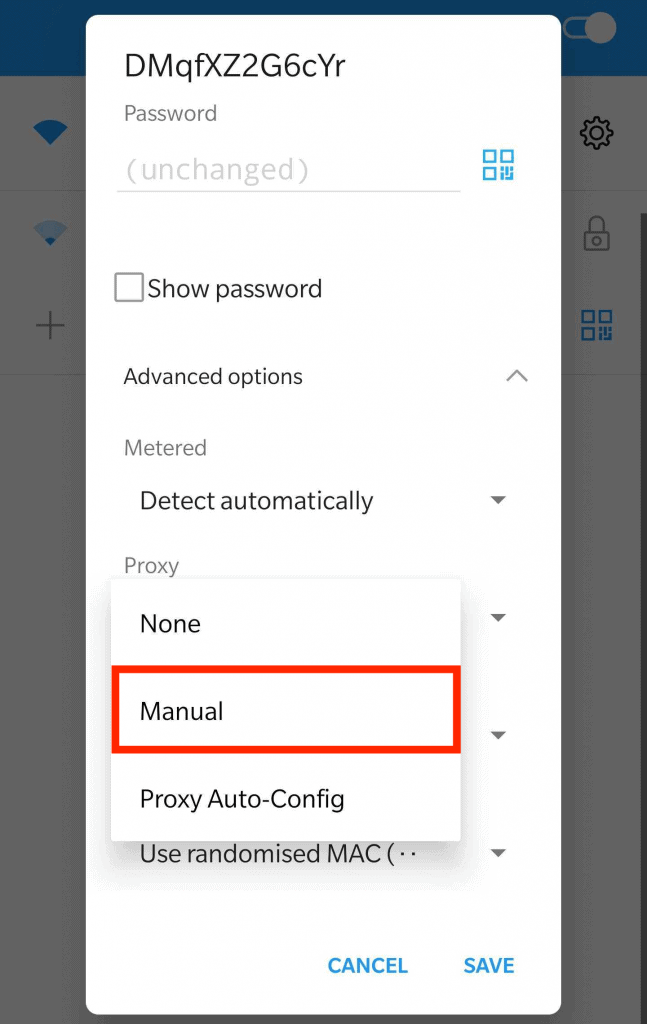This screenshot has height=1024, width=647.
Task: Tap the unchanged password input field
Action: tap(289, 170)
